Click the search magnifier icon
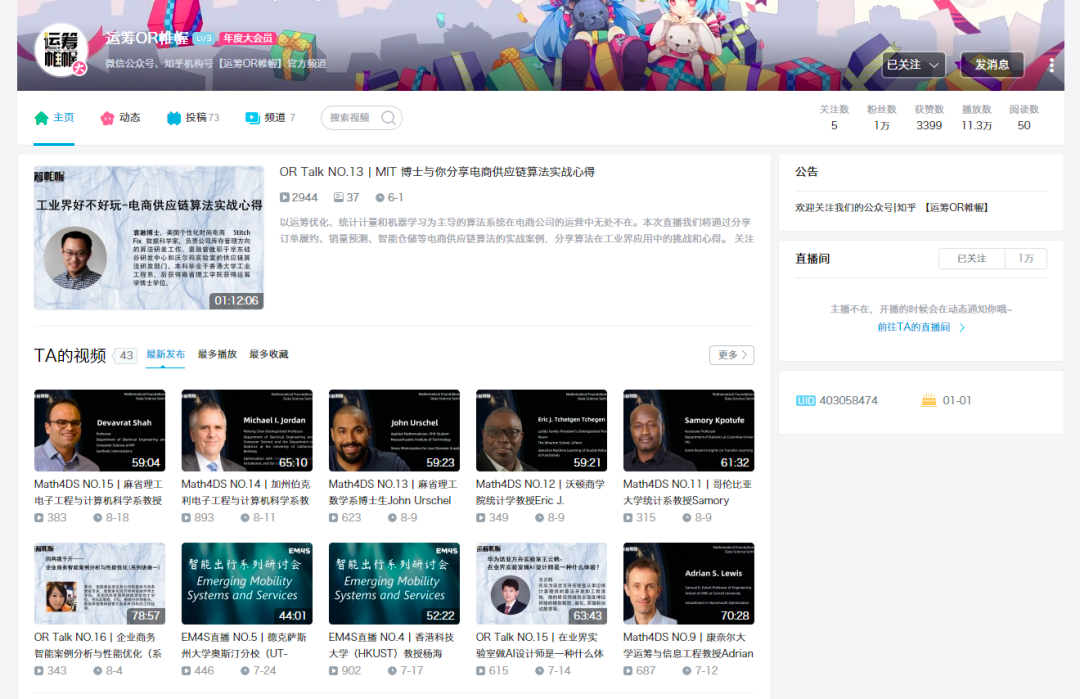The height and width of the screenshot is (699, 1080). click(388, 118)
